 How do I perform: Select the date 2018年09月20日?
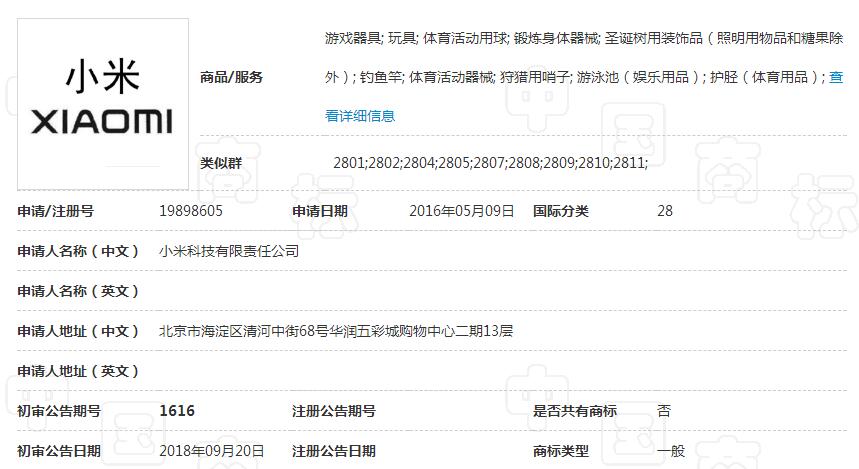211,451
